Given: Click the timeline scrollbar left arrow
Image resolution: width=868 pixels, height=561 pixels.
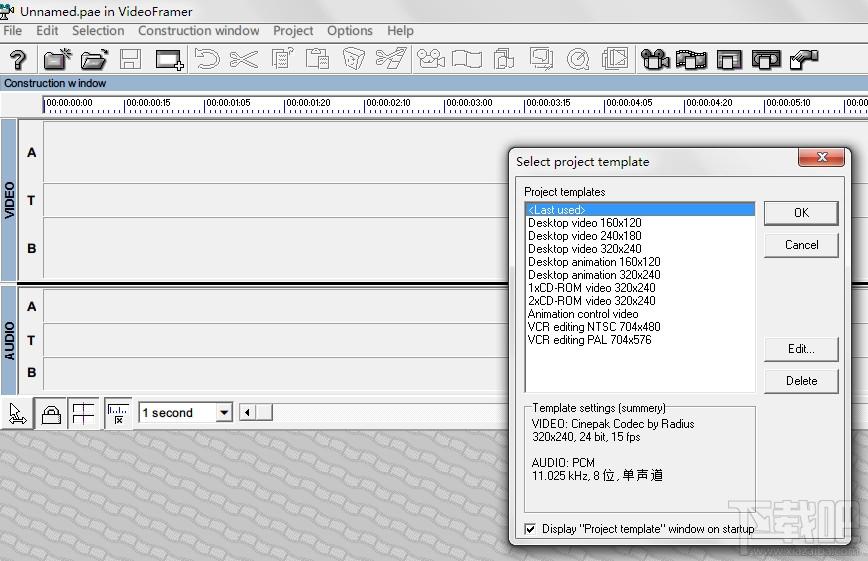Looking at the screenshot, I should point(247,413).
